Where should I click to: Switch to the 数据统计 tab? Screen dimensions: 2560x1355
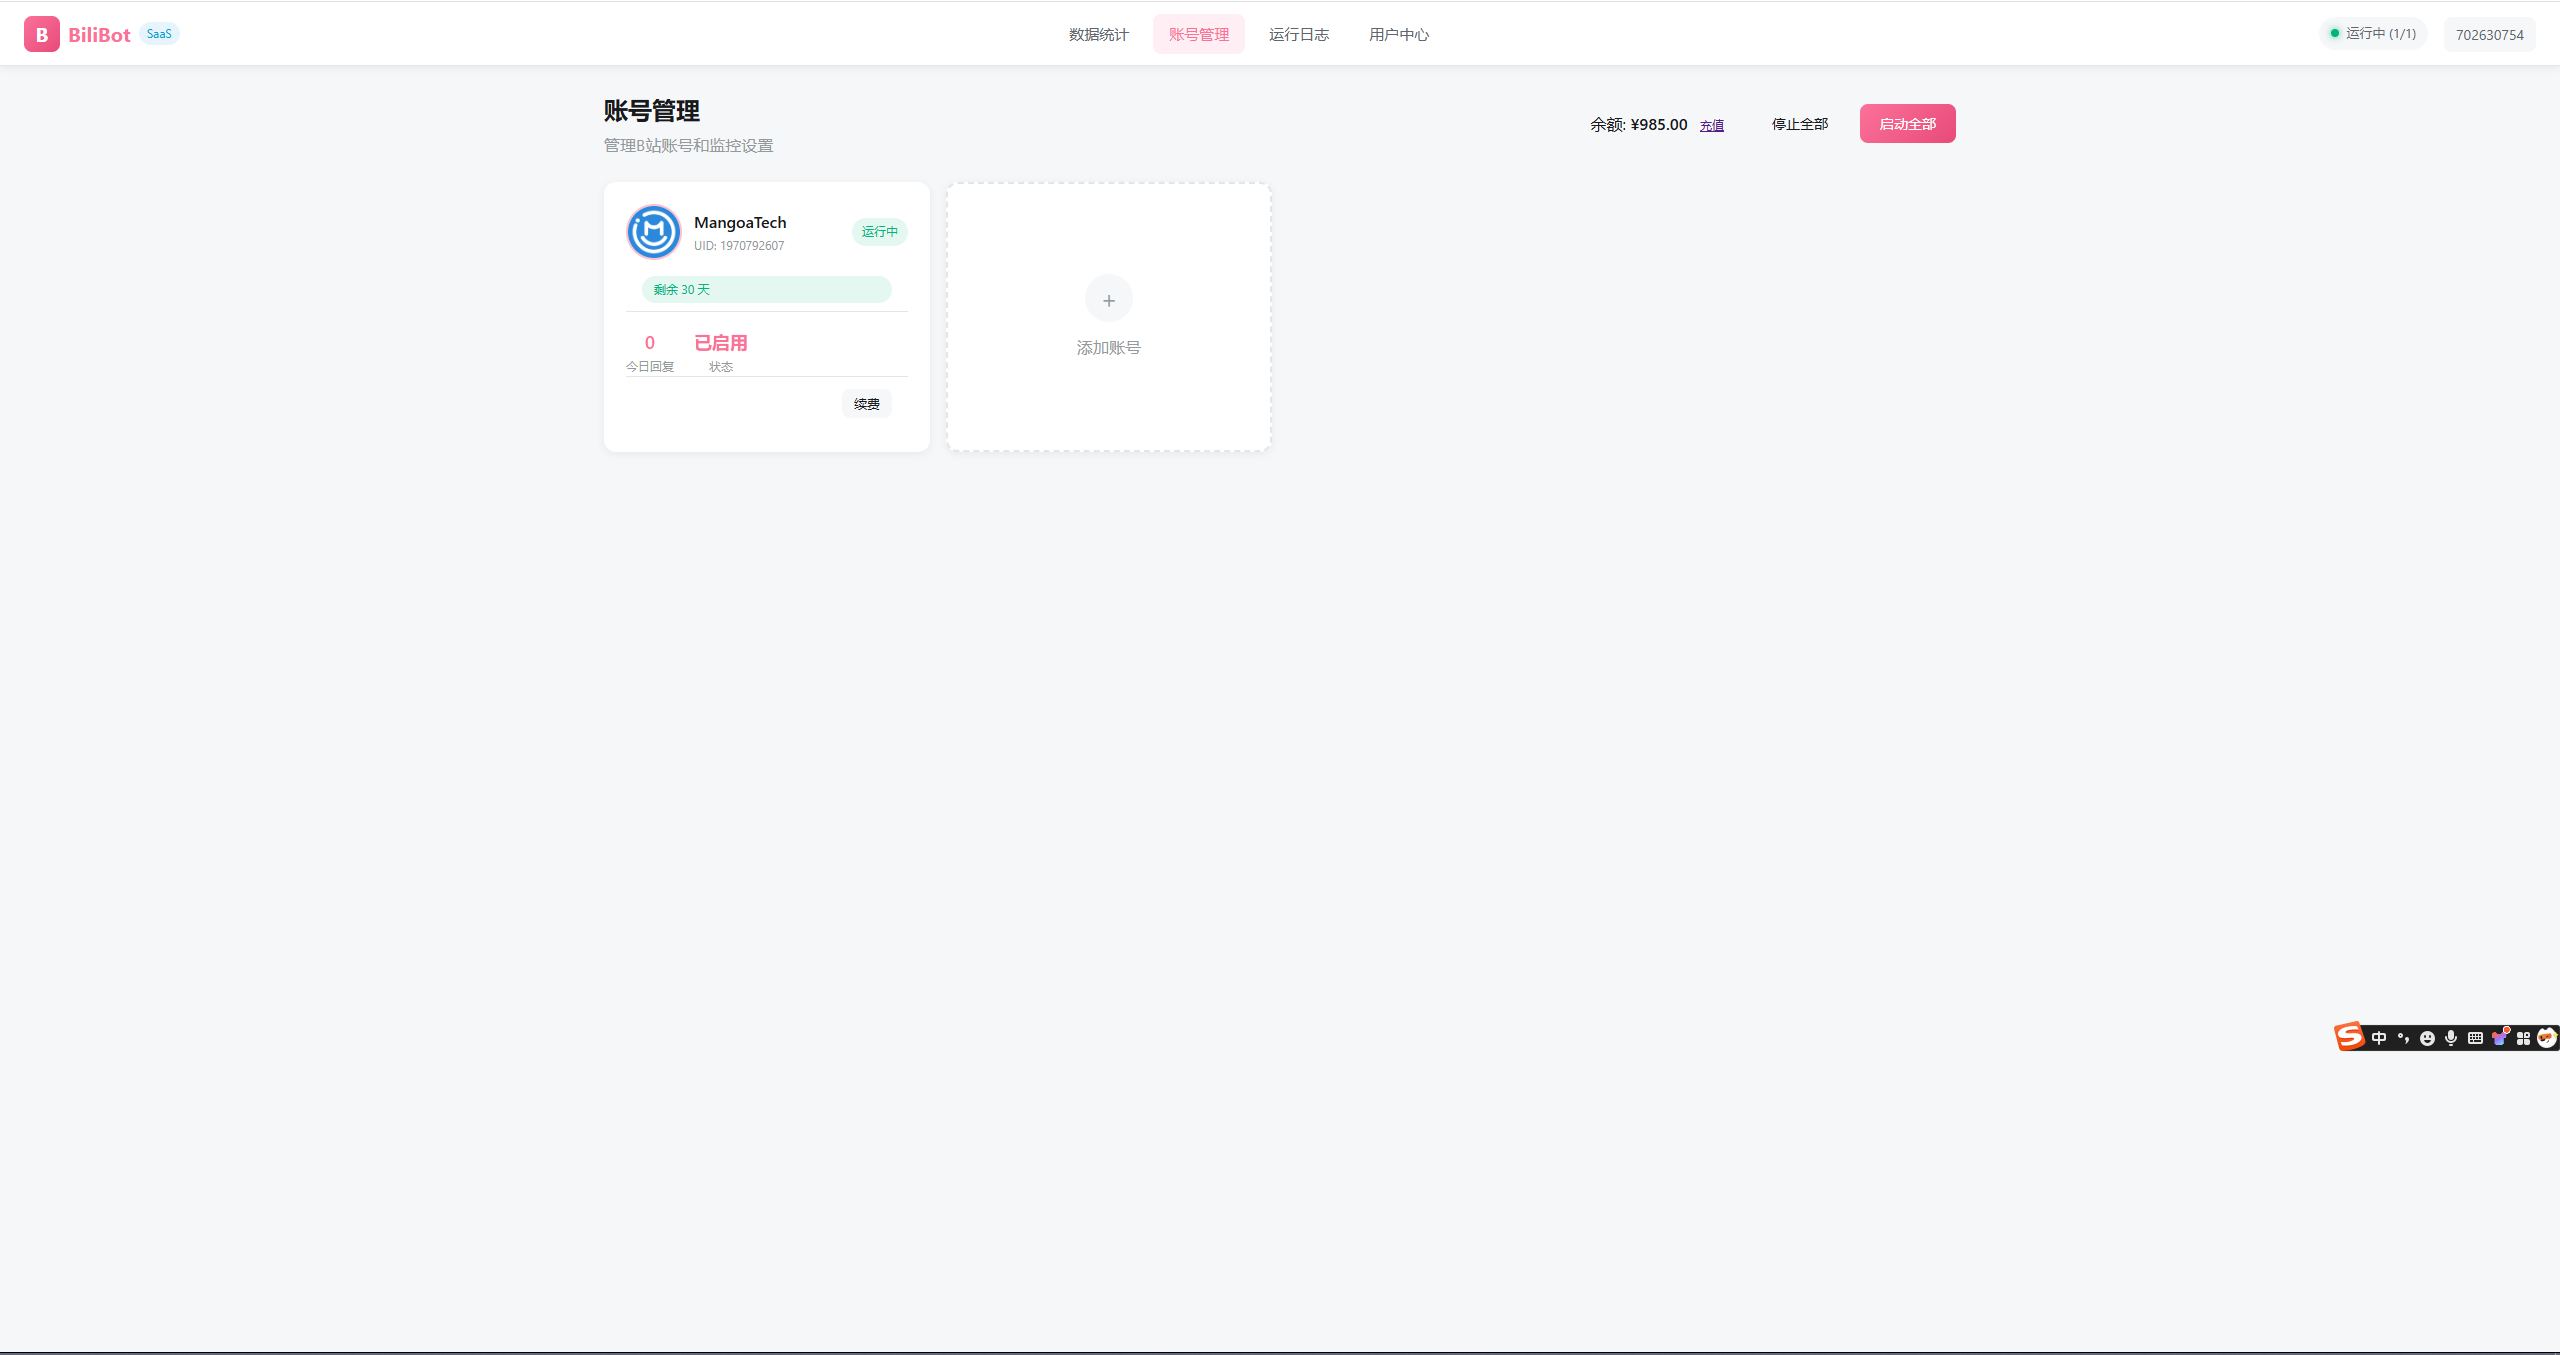coord(1097,33)
